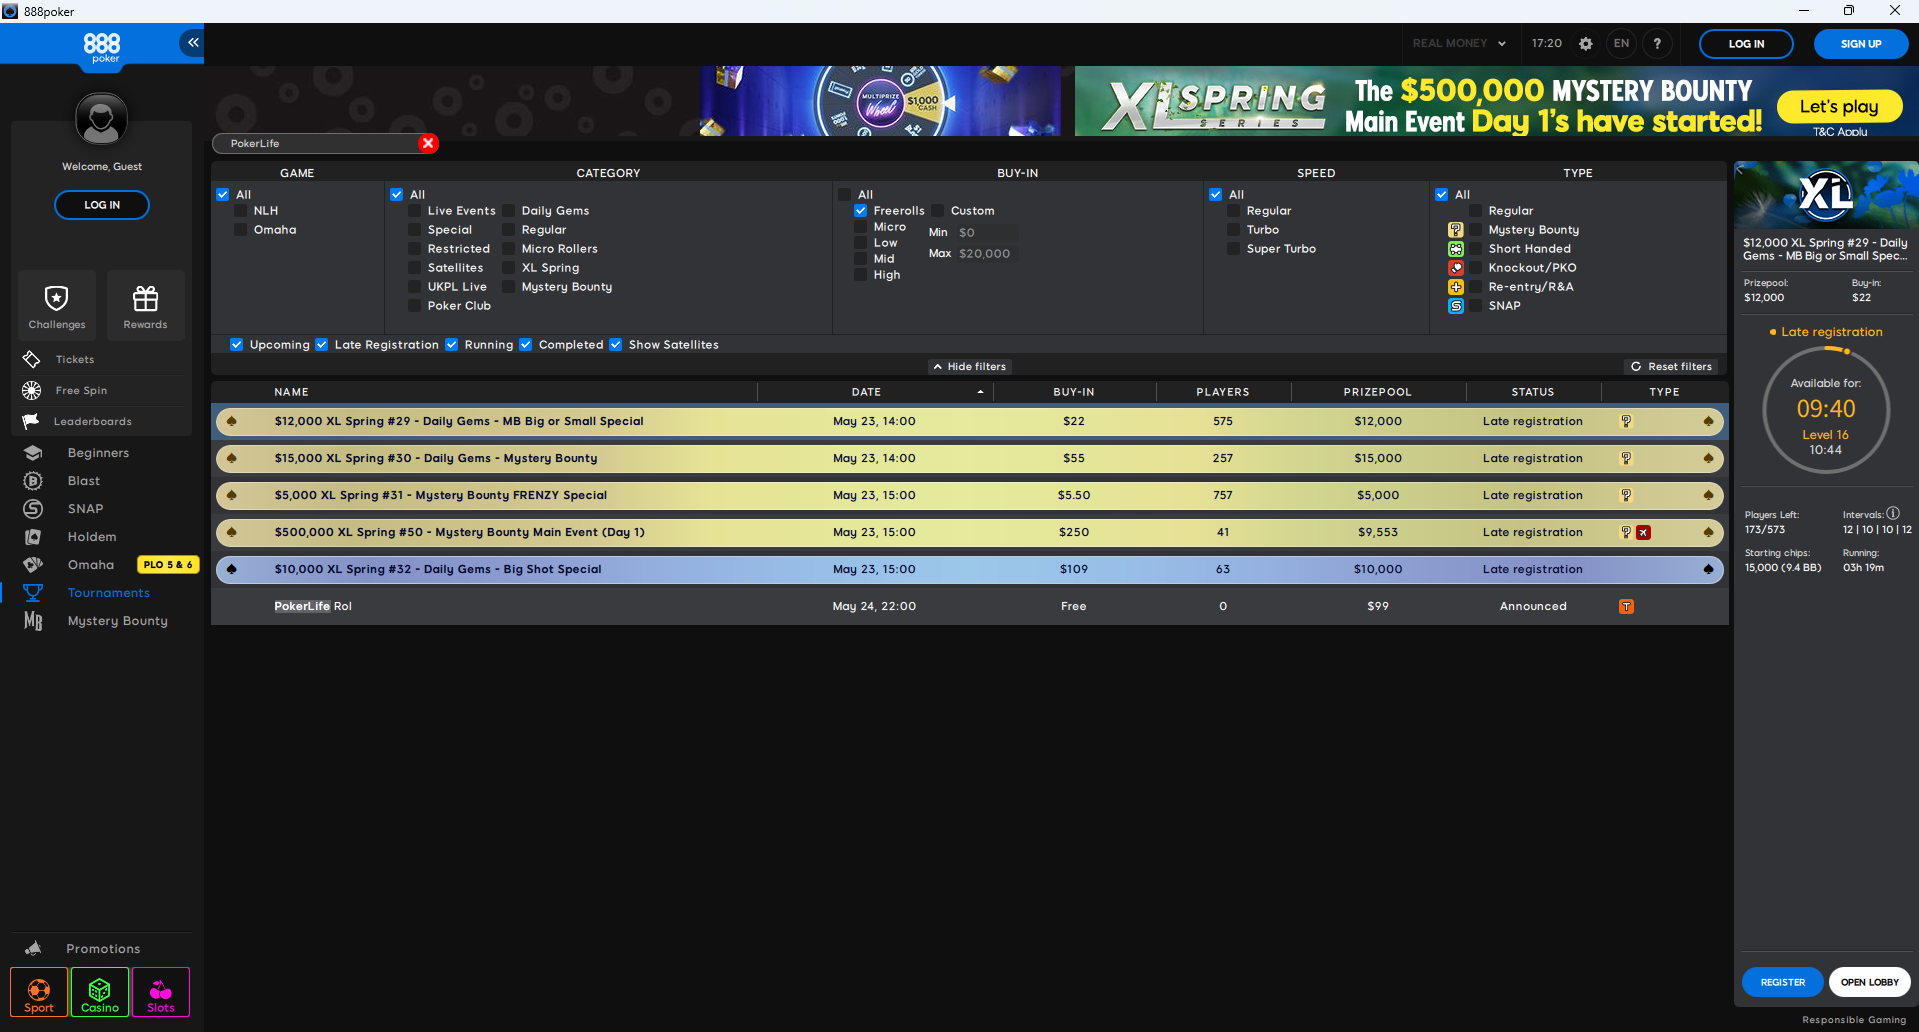Click the guest avatar icon
The height and width of the screenshot is (1032, 1919).
coord(101,119)
